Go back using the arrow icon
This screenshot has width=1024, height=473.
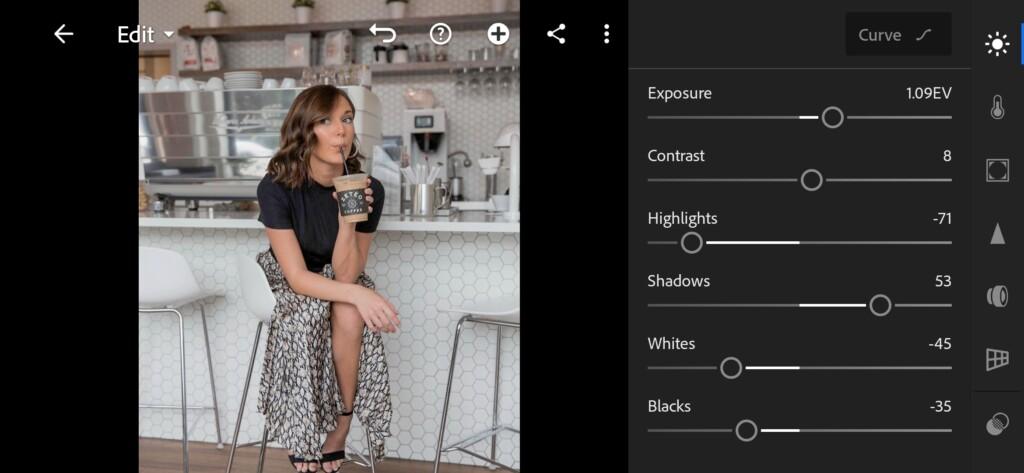point(63,34)
